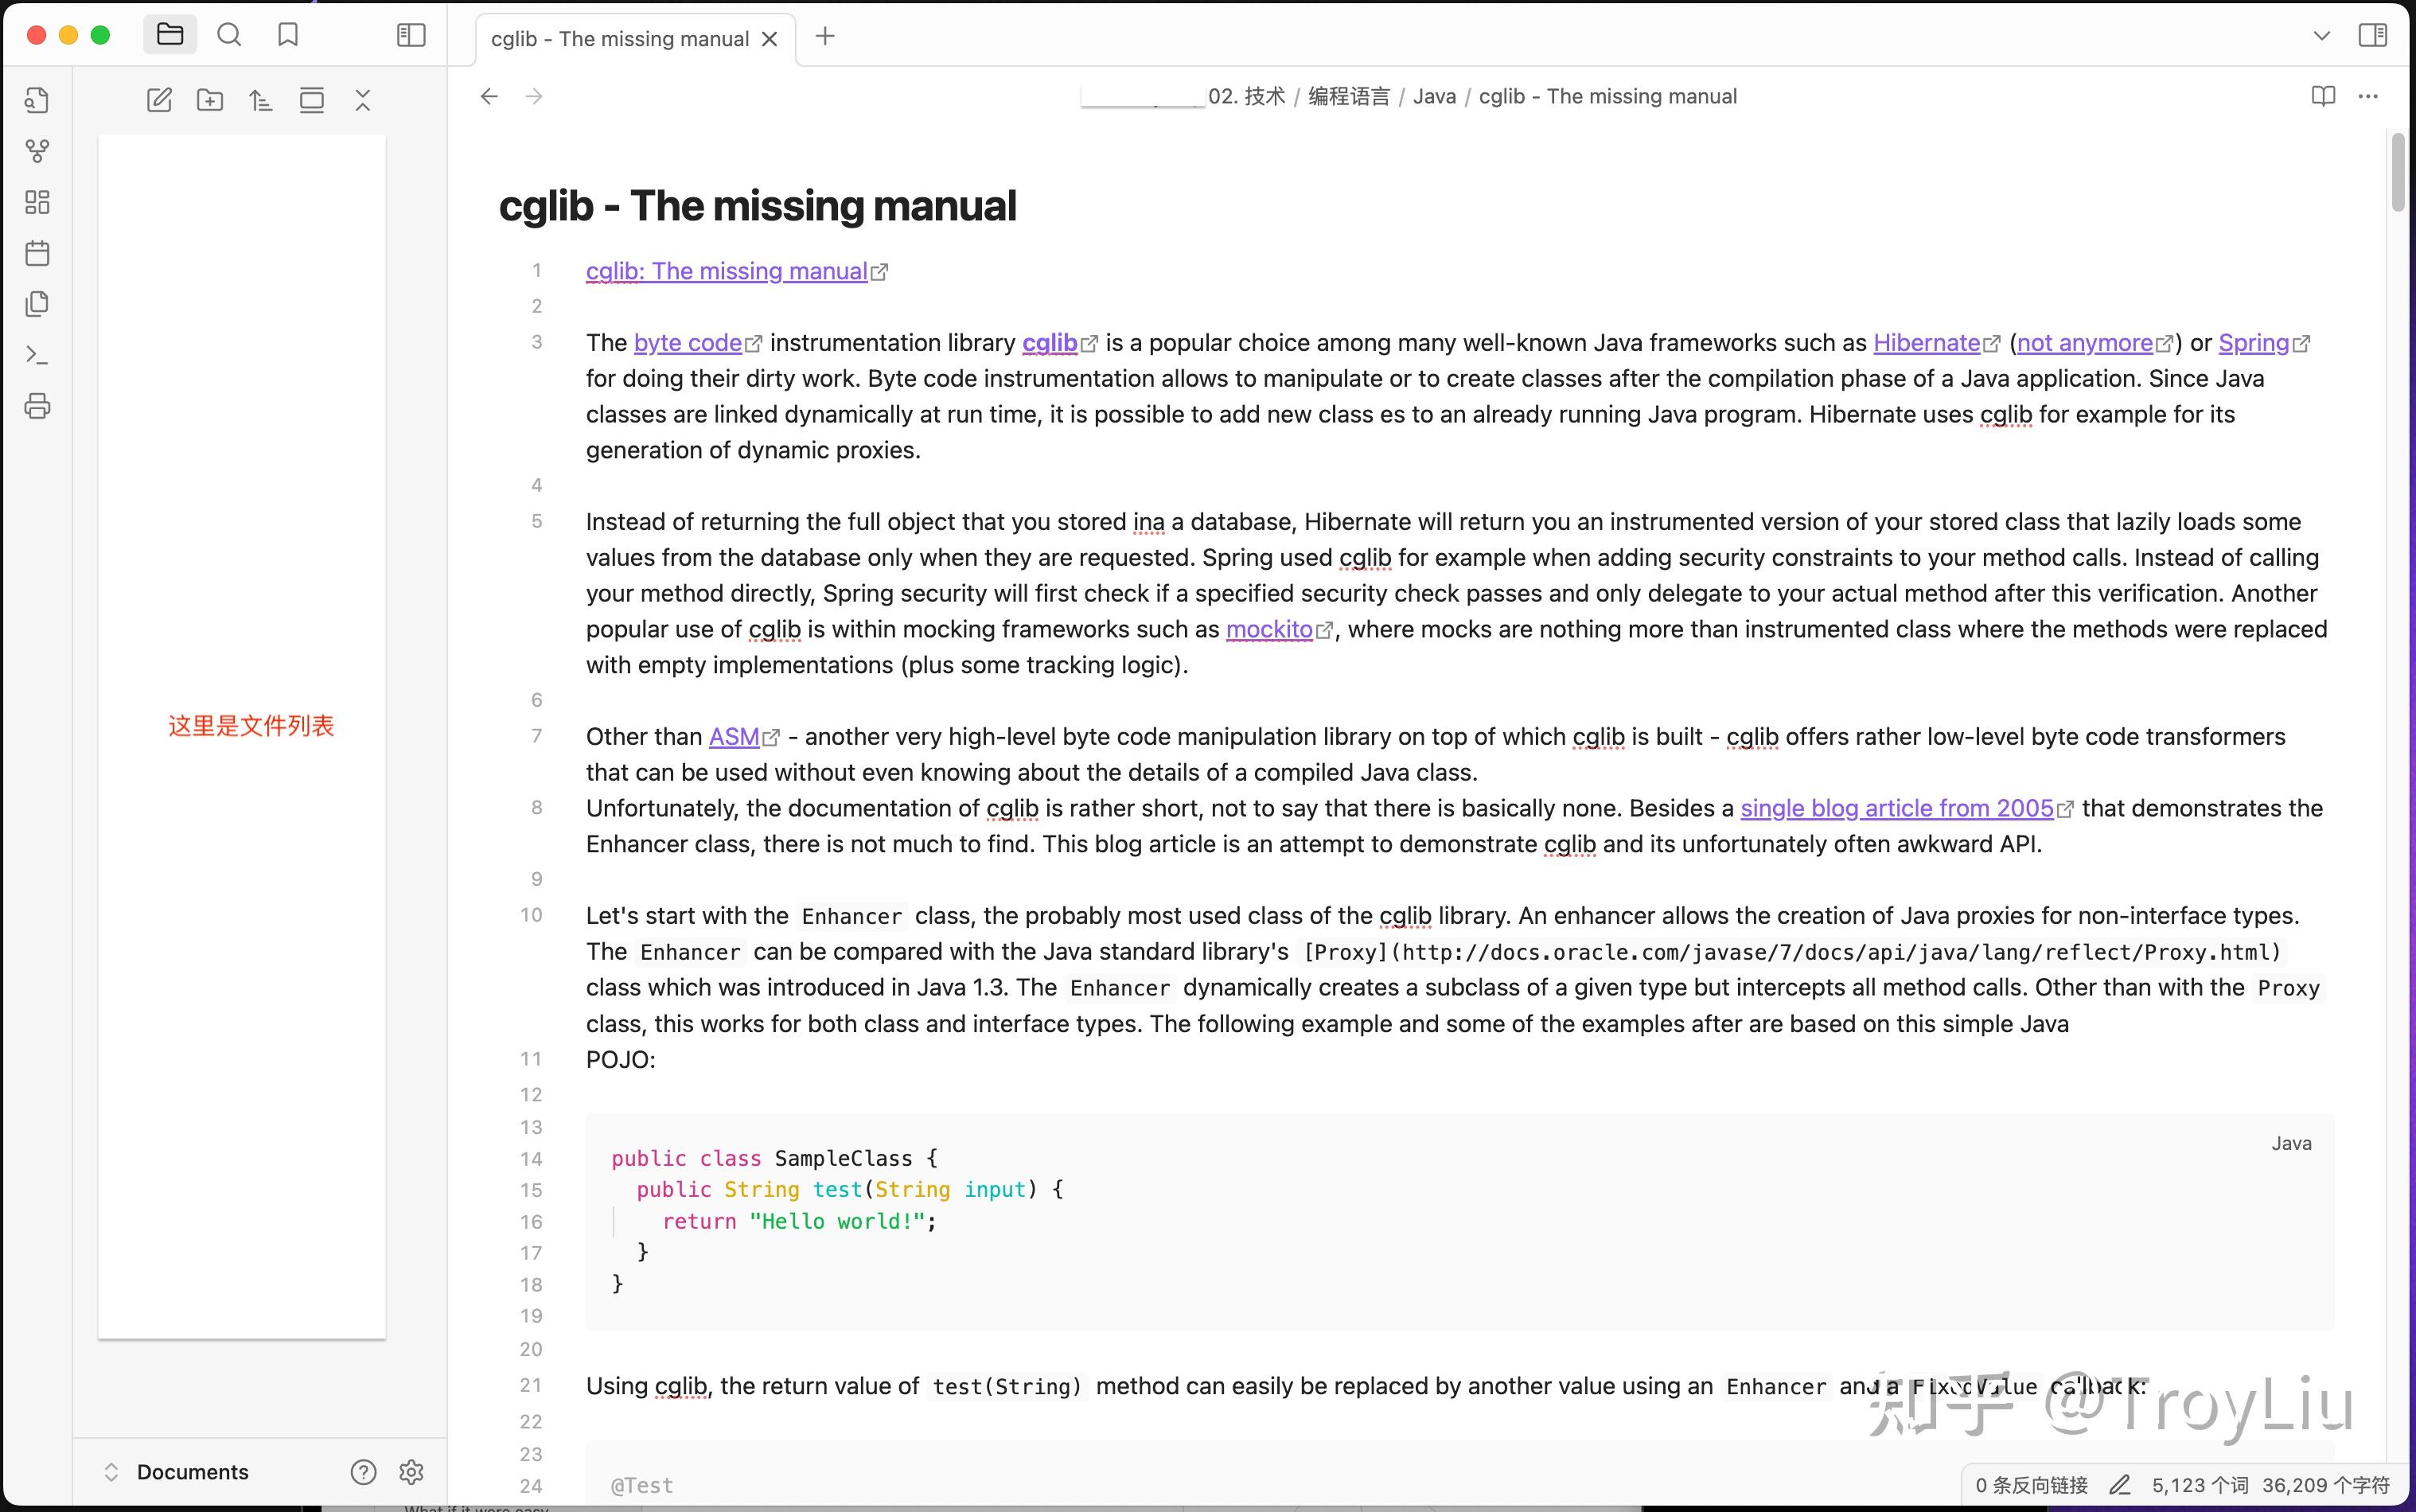Change the file sort order
The image size is (2416, 1512).
tap(261, 100)
